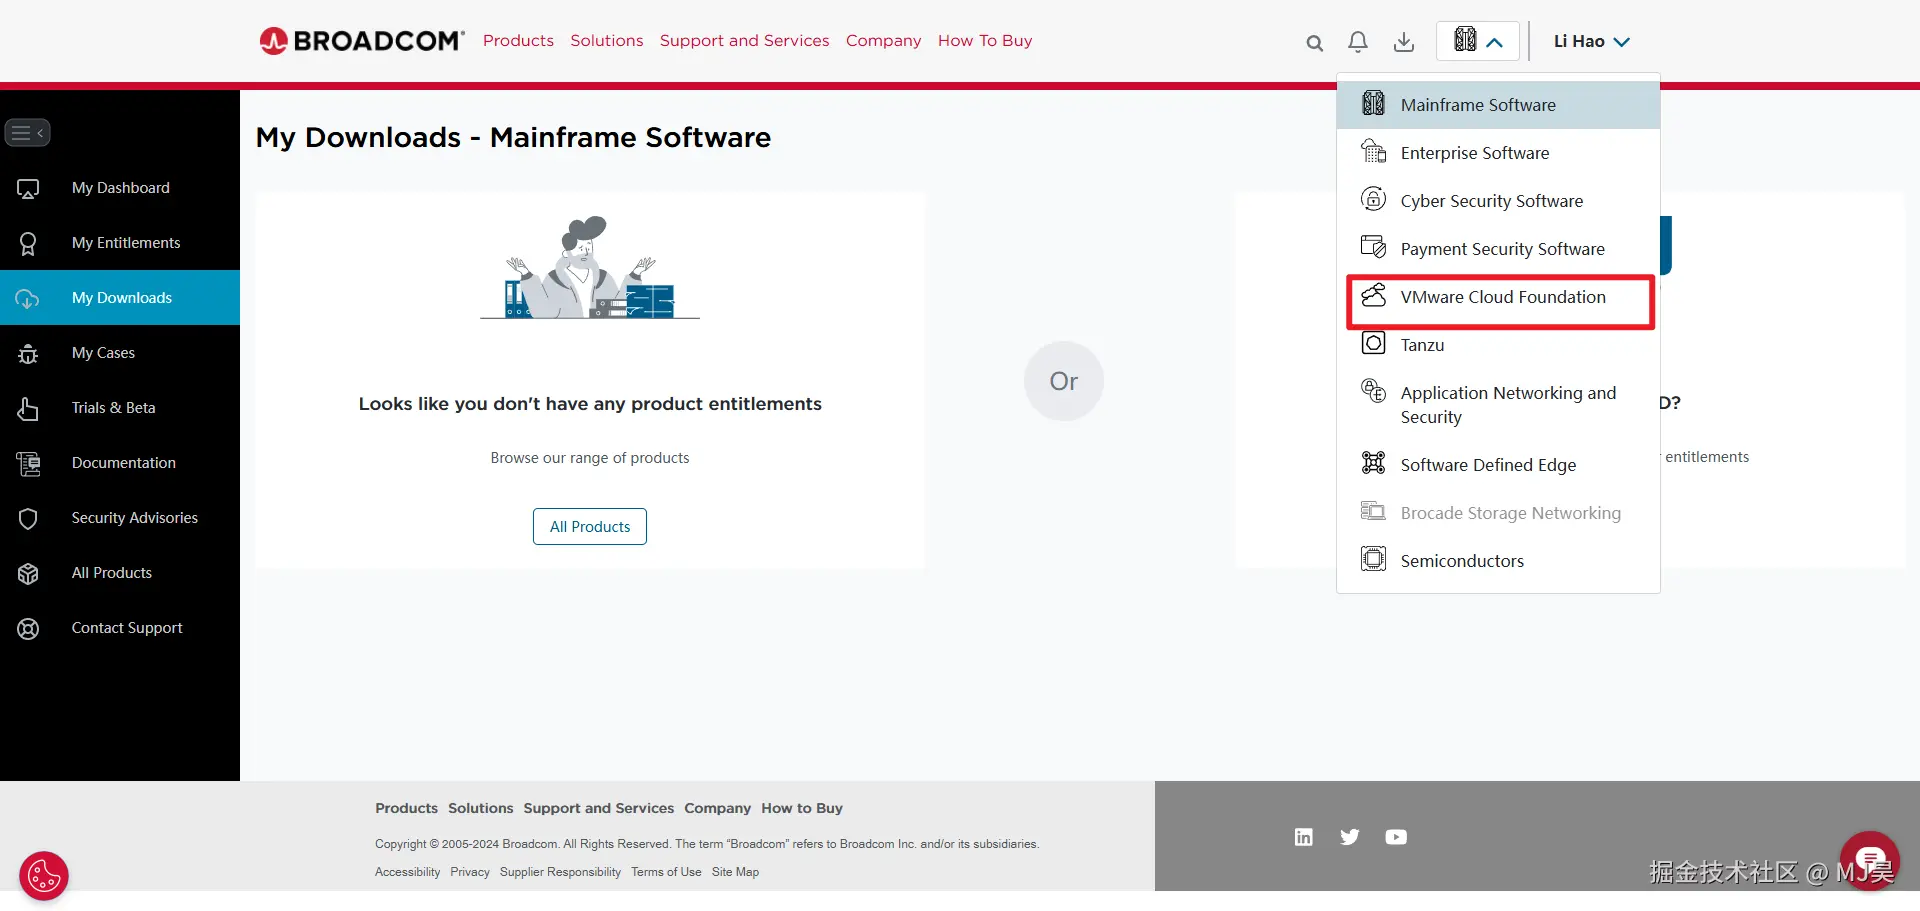Open footer Supplier Responsibility link
The height and width of the screenshot is (911, 1920).
pos(560,872)
